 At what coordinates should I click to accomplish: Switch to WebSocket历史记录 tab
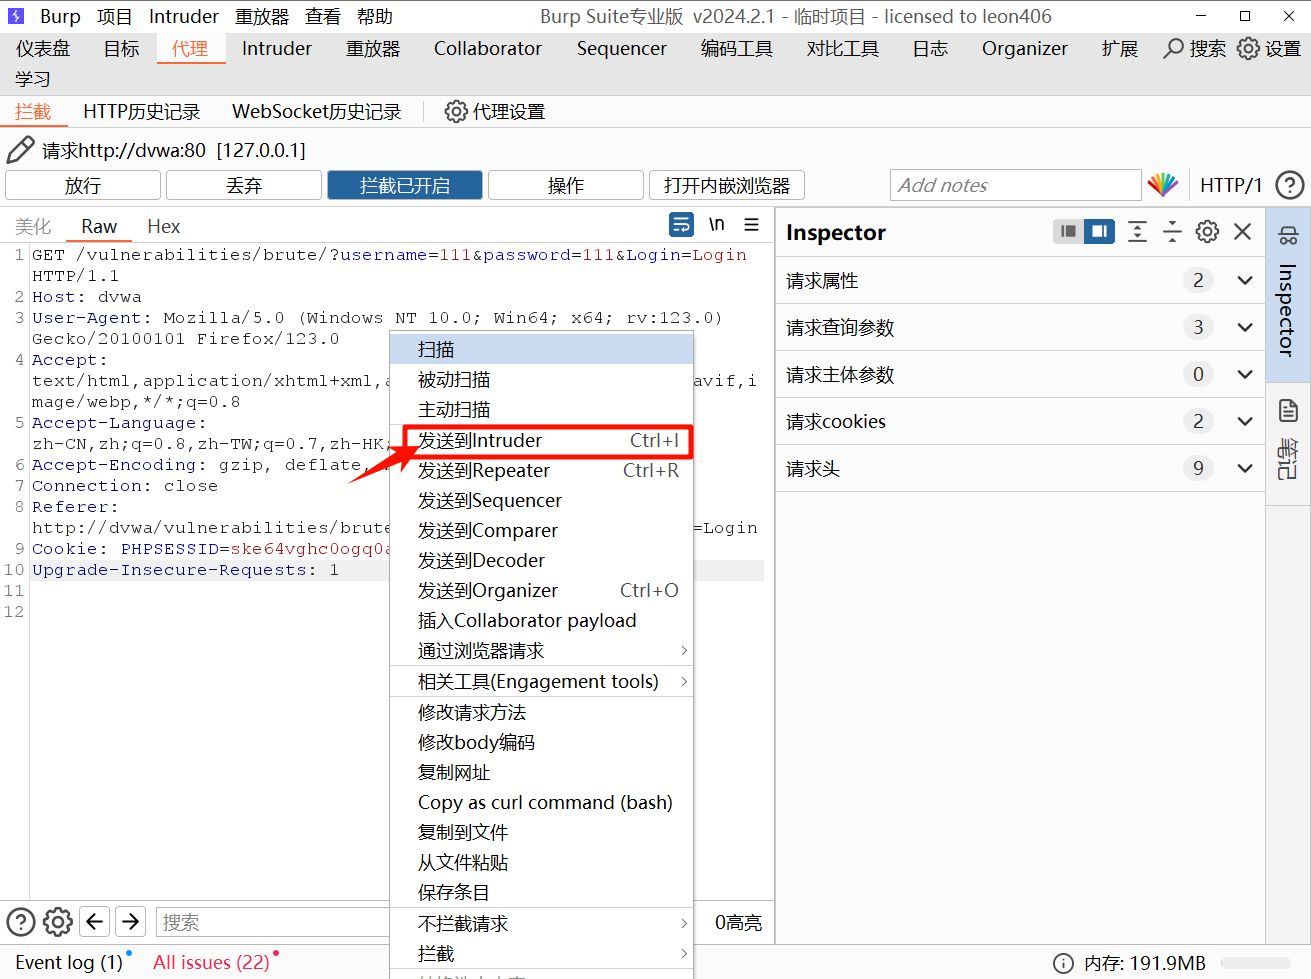pyautogui.click(x=316, y=112)
